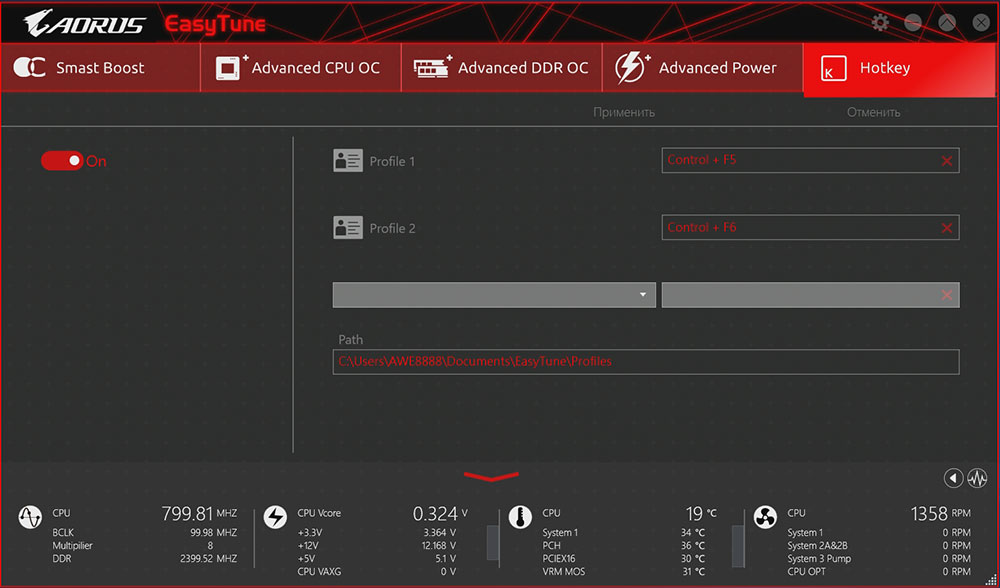Click the CPU fan 1358 RPM reading
This screenshot has height=588, width=1000.
tap(941, 513)
